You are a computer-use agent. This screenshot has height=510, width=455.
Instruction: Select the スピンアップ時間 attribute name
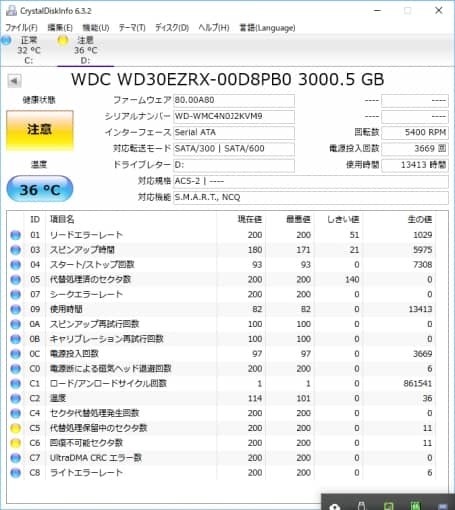pyautogui.click(x=82, y=250)
